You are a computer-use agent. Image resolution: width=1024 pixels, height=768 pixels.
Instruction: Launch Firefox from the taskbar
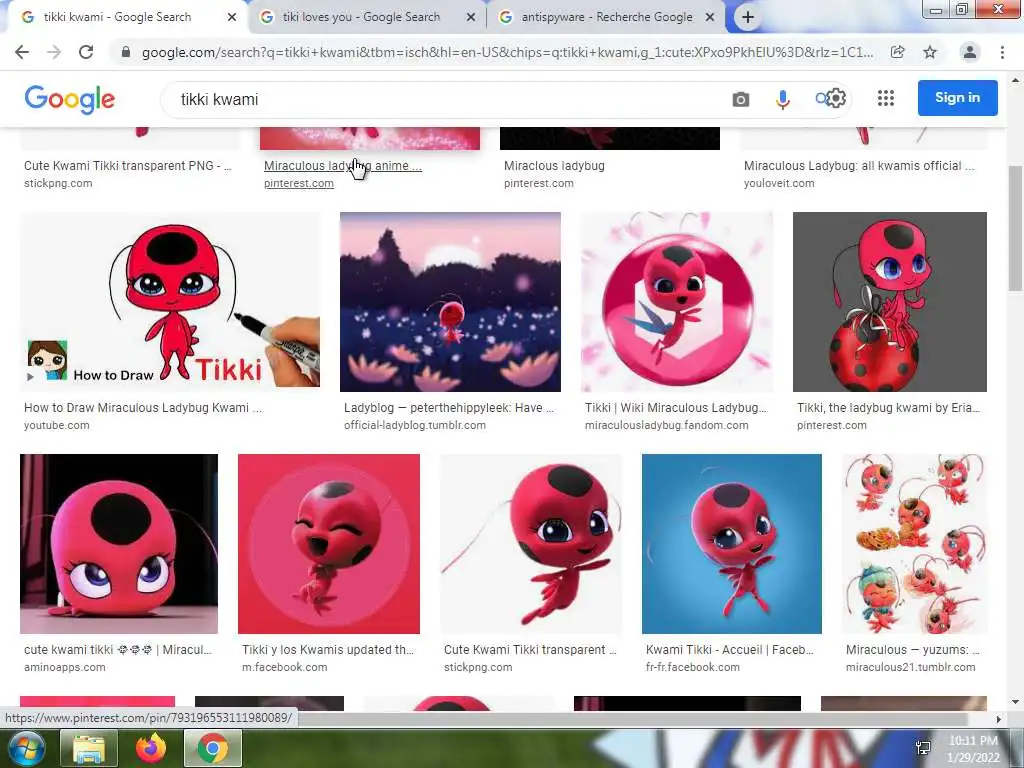coord(151,748)
